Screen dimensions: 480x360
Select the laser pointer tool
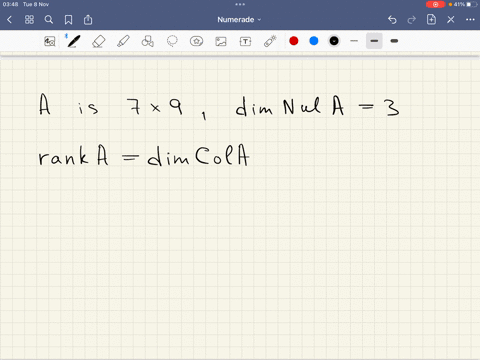pyautogui.click(x=270, y=41)
